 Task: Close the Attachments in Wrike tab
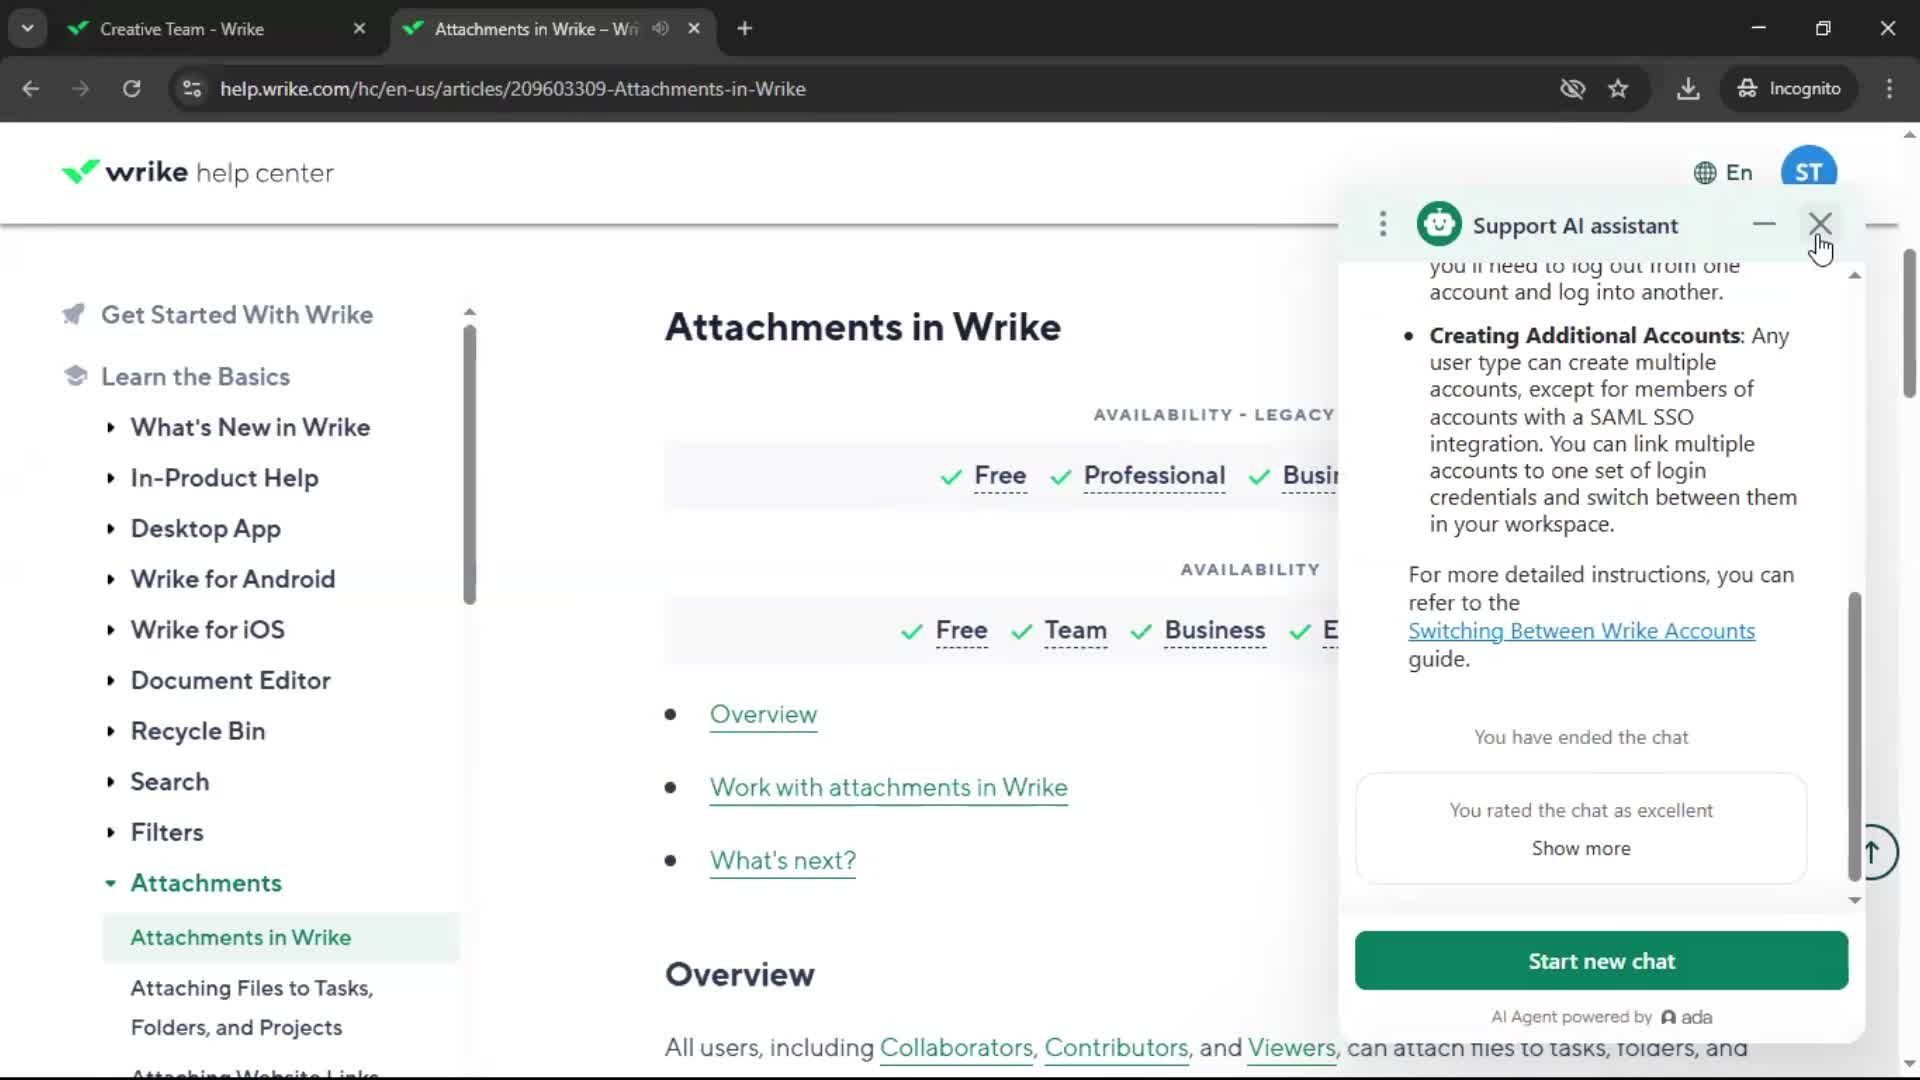coord(694,29)
